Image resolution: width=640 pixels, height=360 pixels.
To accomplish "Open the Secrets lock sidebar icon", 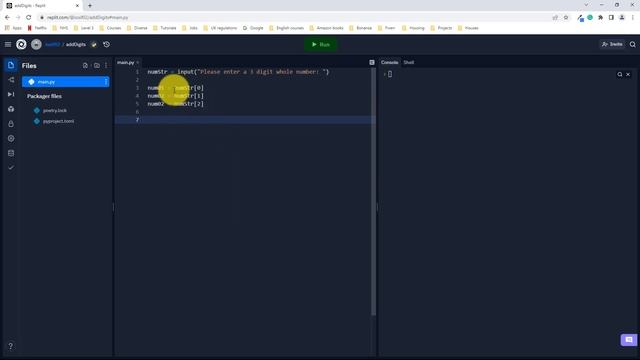I will 11,124.
